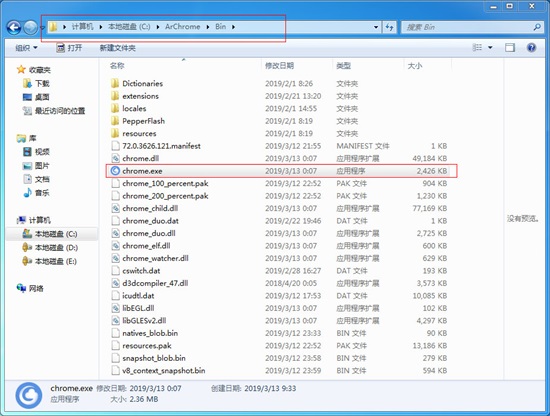Select the Dictionaries folder icon
Image resolution: width=550 pixels, height=416 pixels.
point(115,83)
